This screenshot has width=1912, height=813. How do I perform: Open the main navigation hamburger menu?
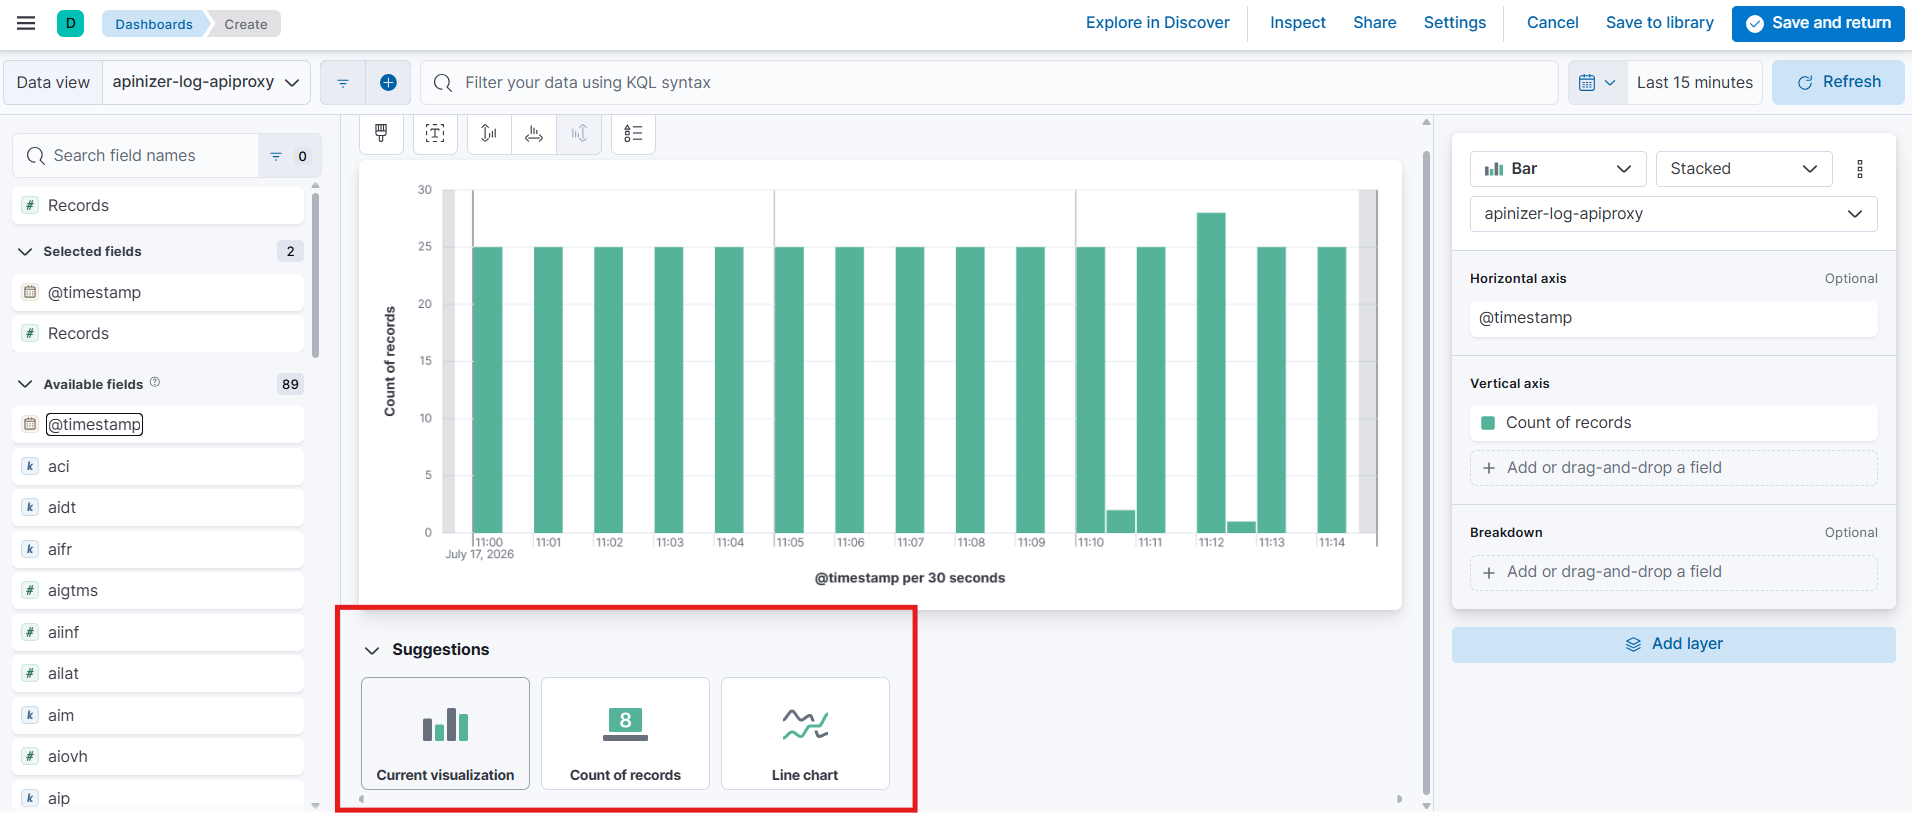pos(26,23)
